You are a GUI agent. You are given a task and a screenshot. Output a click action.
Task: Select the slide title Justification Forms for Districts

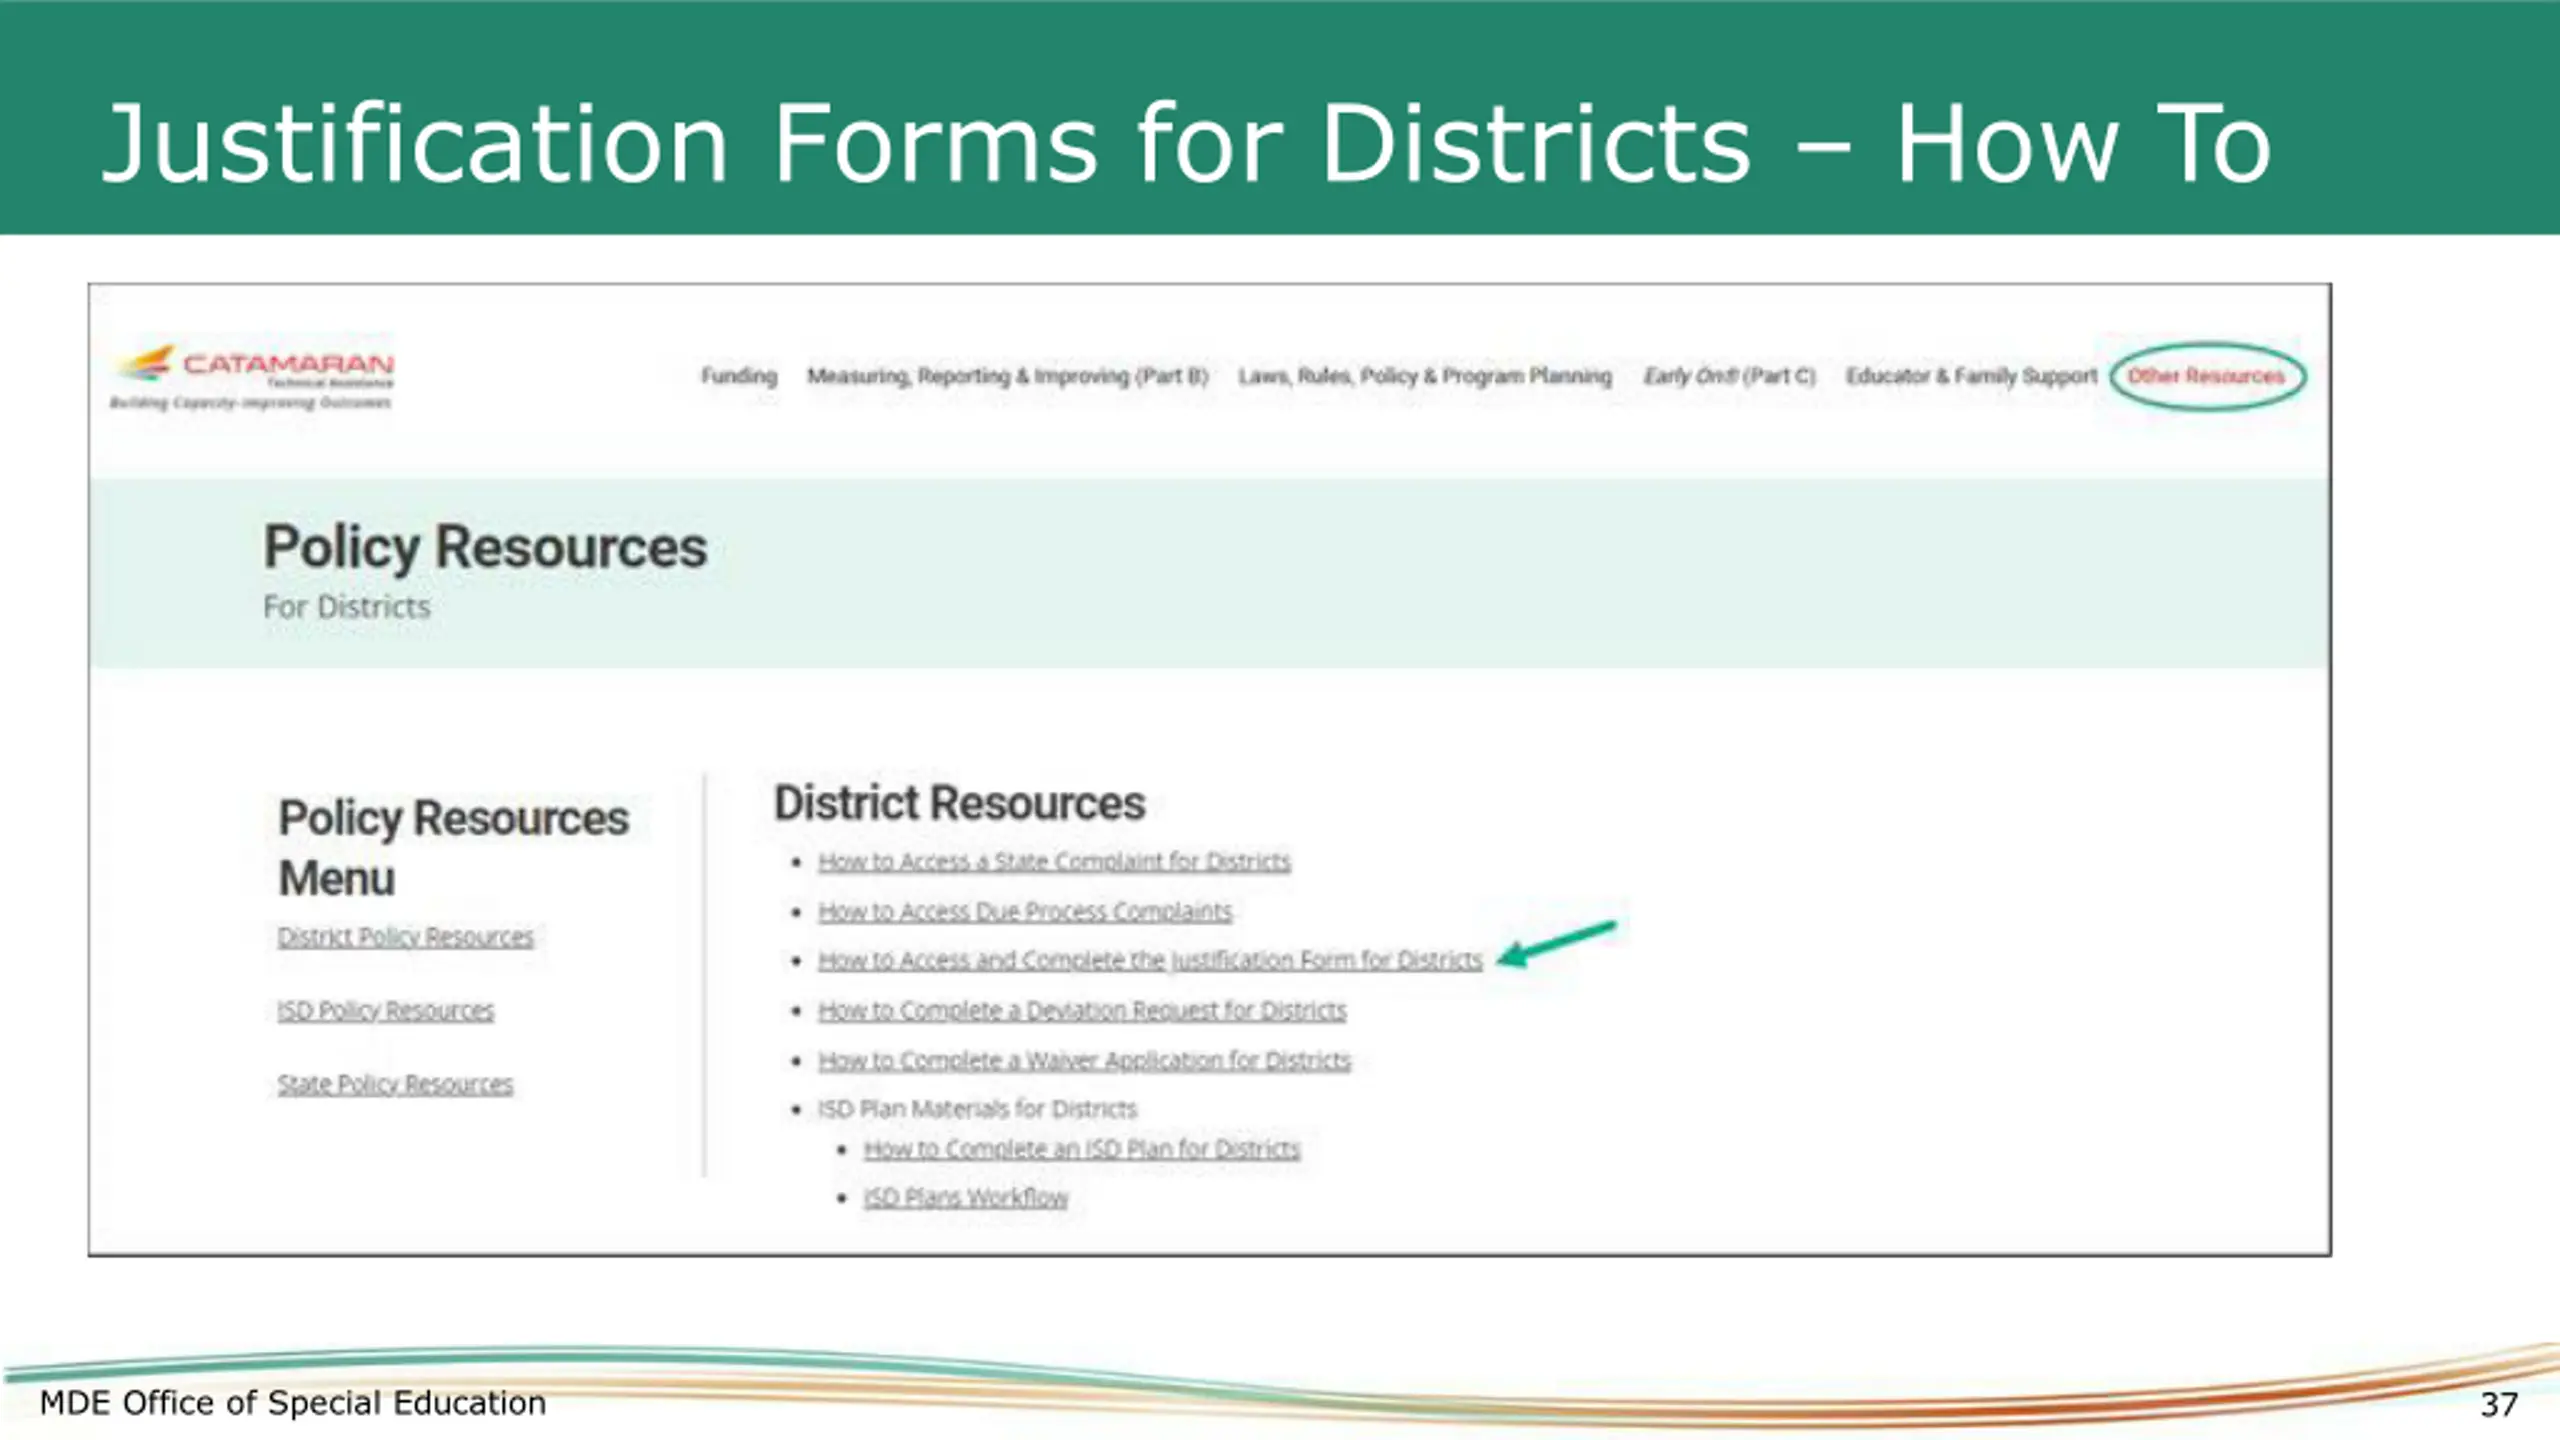[x=1186, y=145]
